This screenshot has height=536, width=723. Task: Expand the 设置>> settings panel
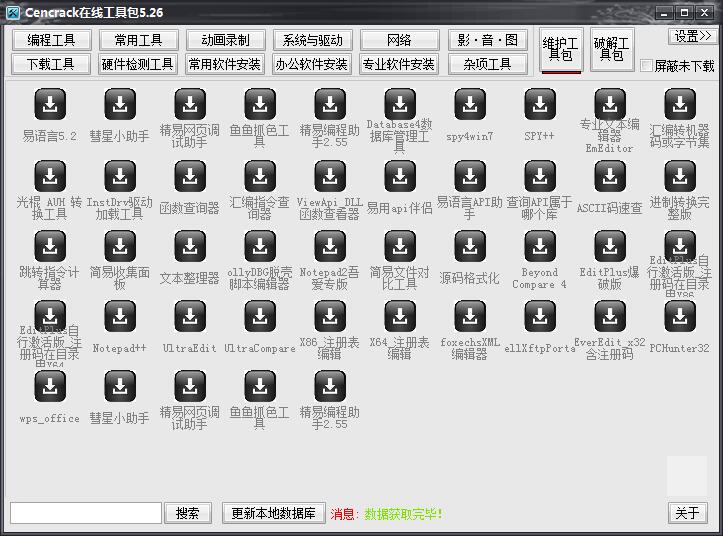tap(693, 36)
